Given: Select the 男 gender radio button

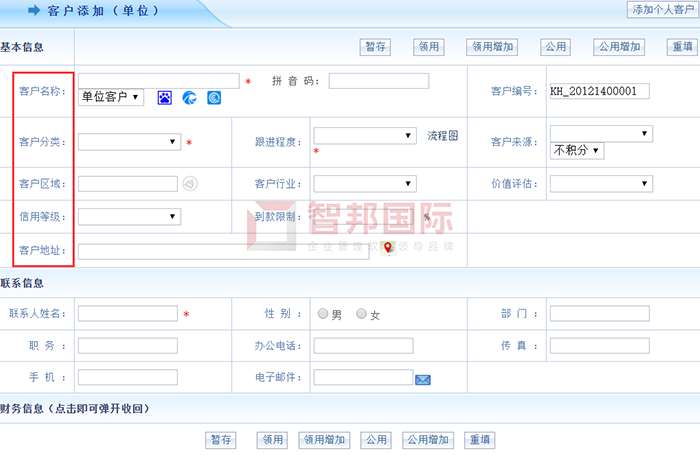Looking at the screenshot, I should 323,313.
